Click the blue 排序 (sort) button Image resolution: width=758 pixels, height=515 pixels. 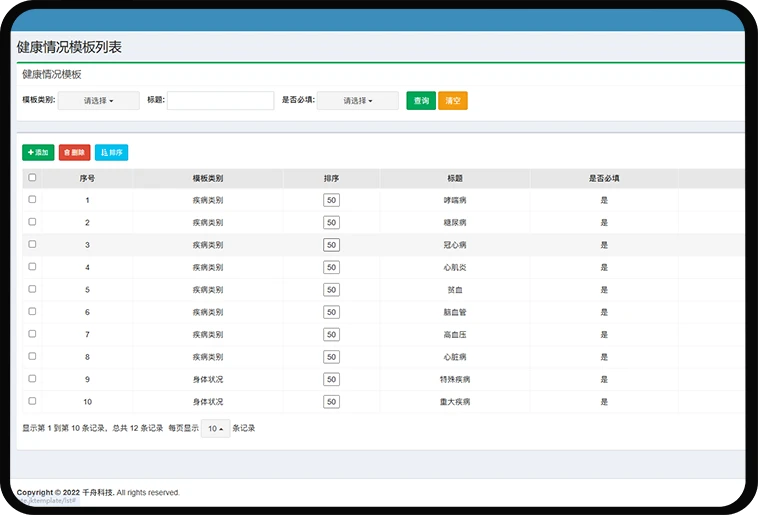click(111, 153)
